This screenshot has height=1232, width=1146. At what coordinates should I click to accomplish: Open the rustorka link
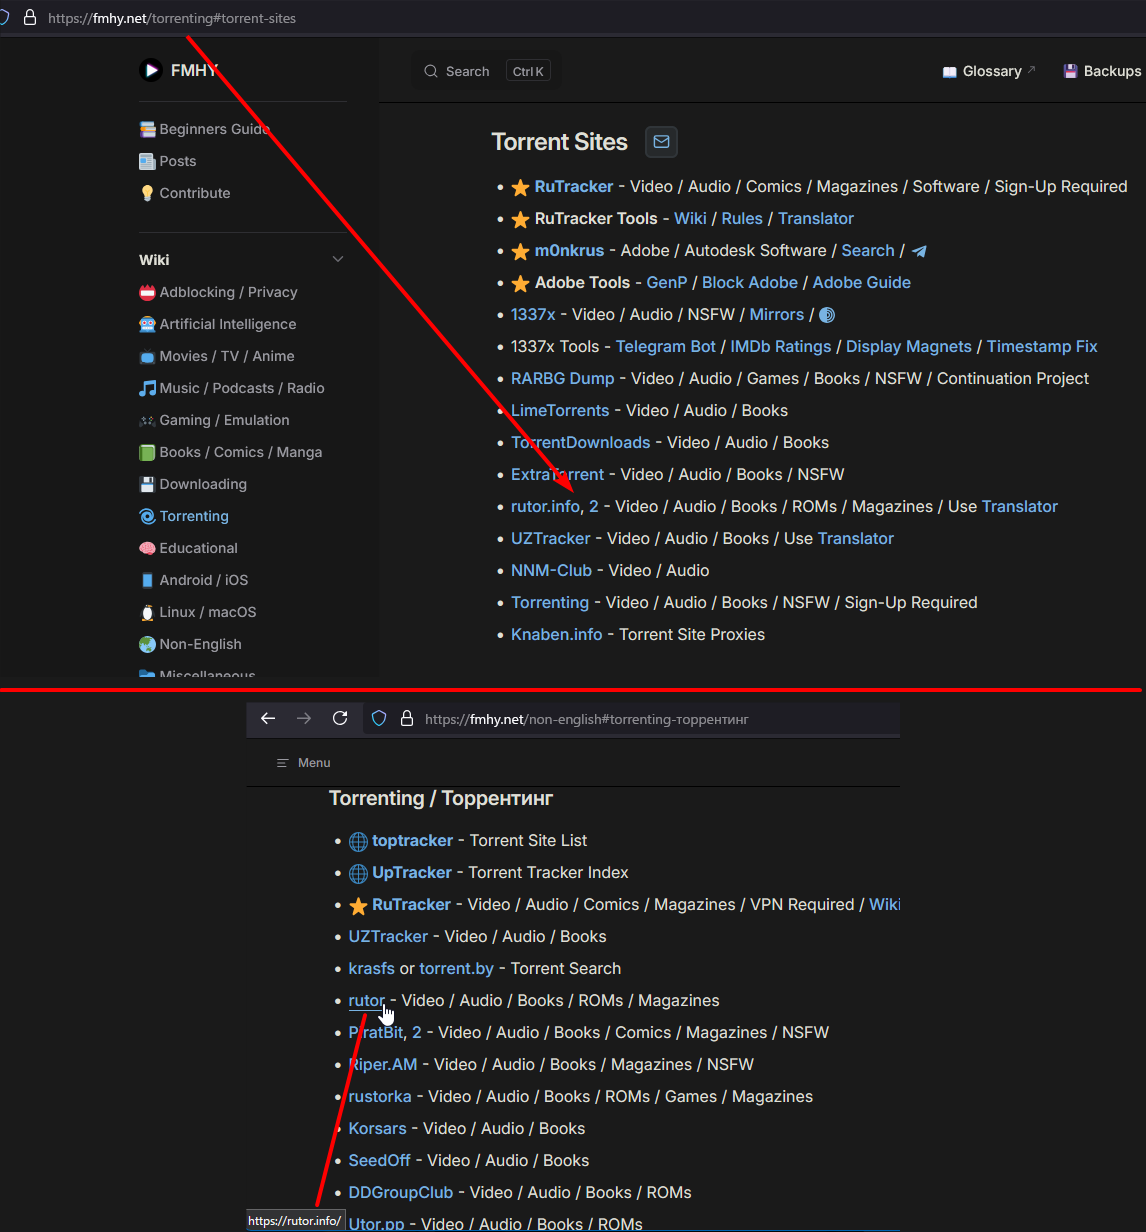point(380,1096)
